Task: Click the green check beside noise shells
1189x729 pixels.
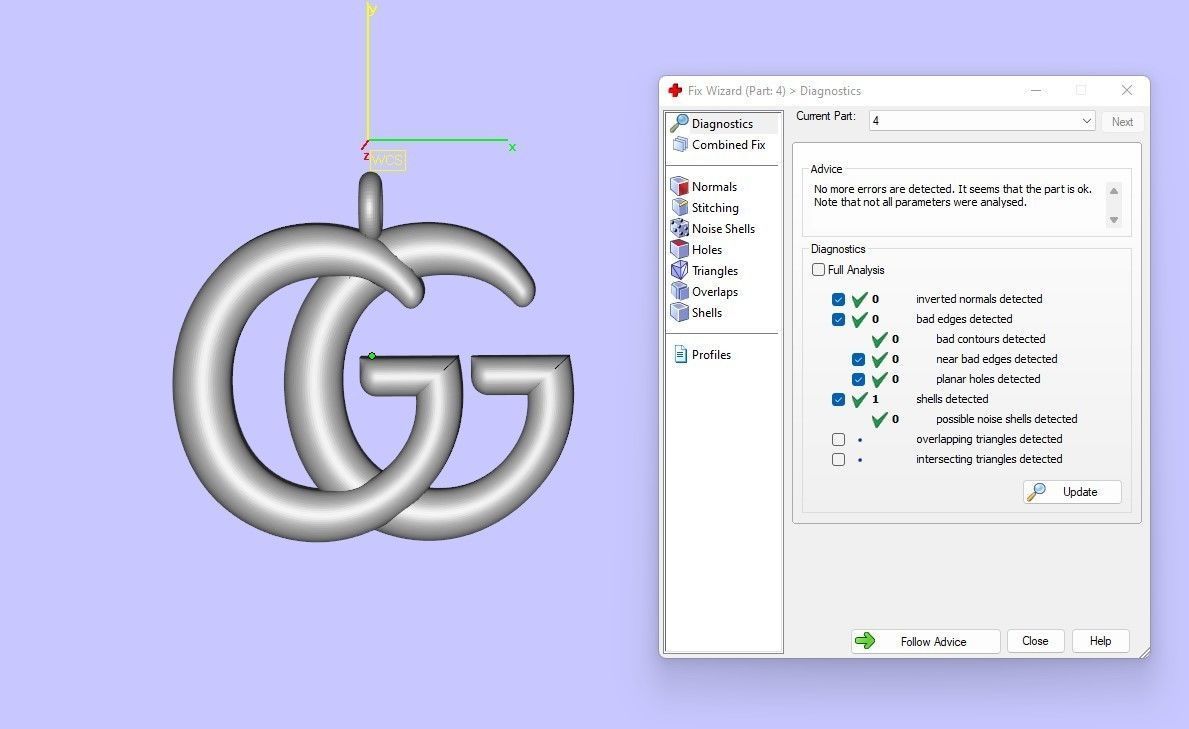Action: tap(880, 419)
